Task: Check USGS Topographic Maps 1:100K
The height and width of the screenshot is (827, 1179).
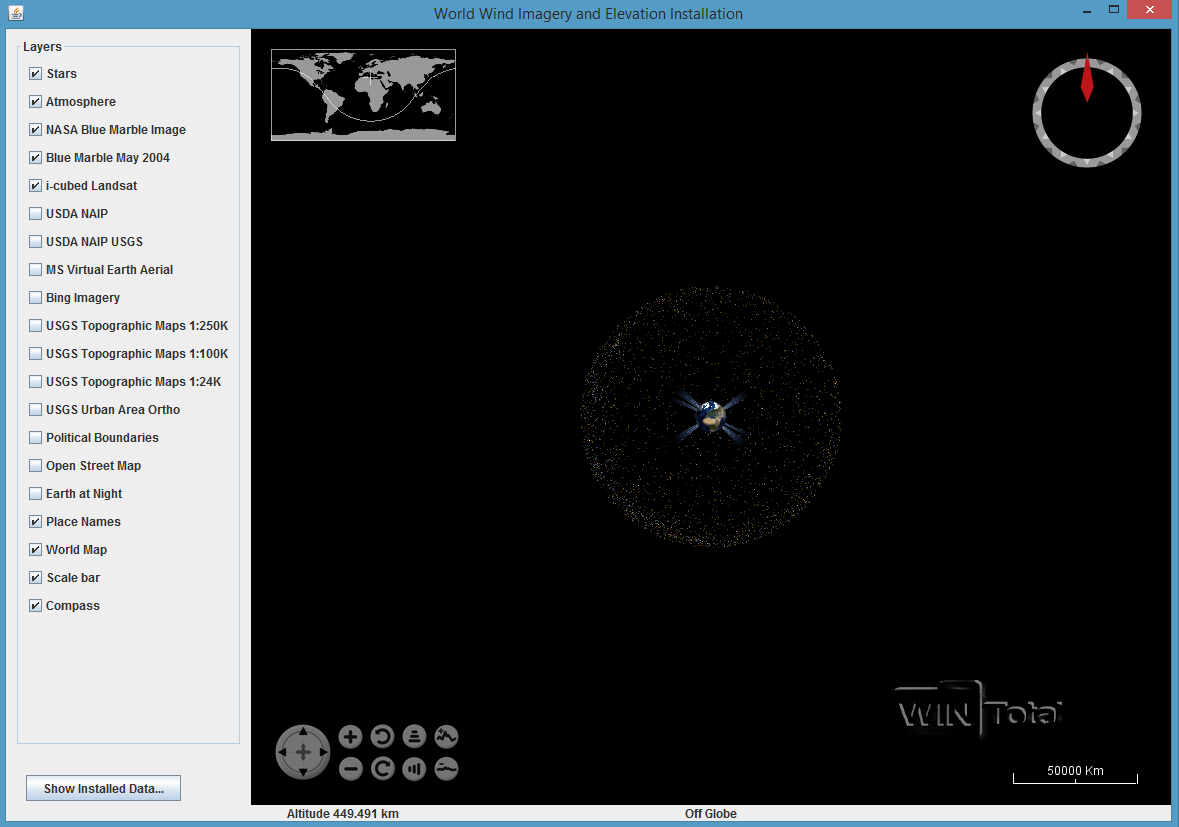Action: 35,353
